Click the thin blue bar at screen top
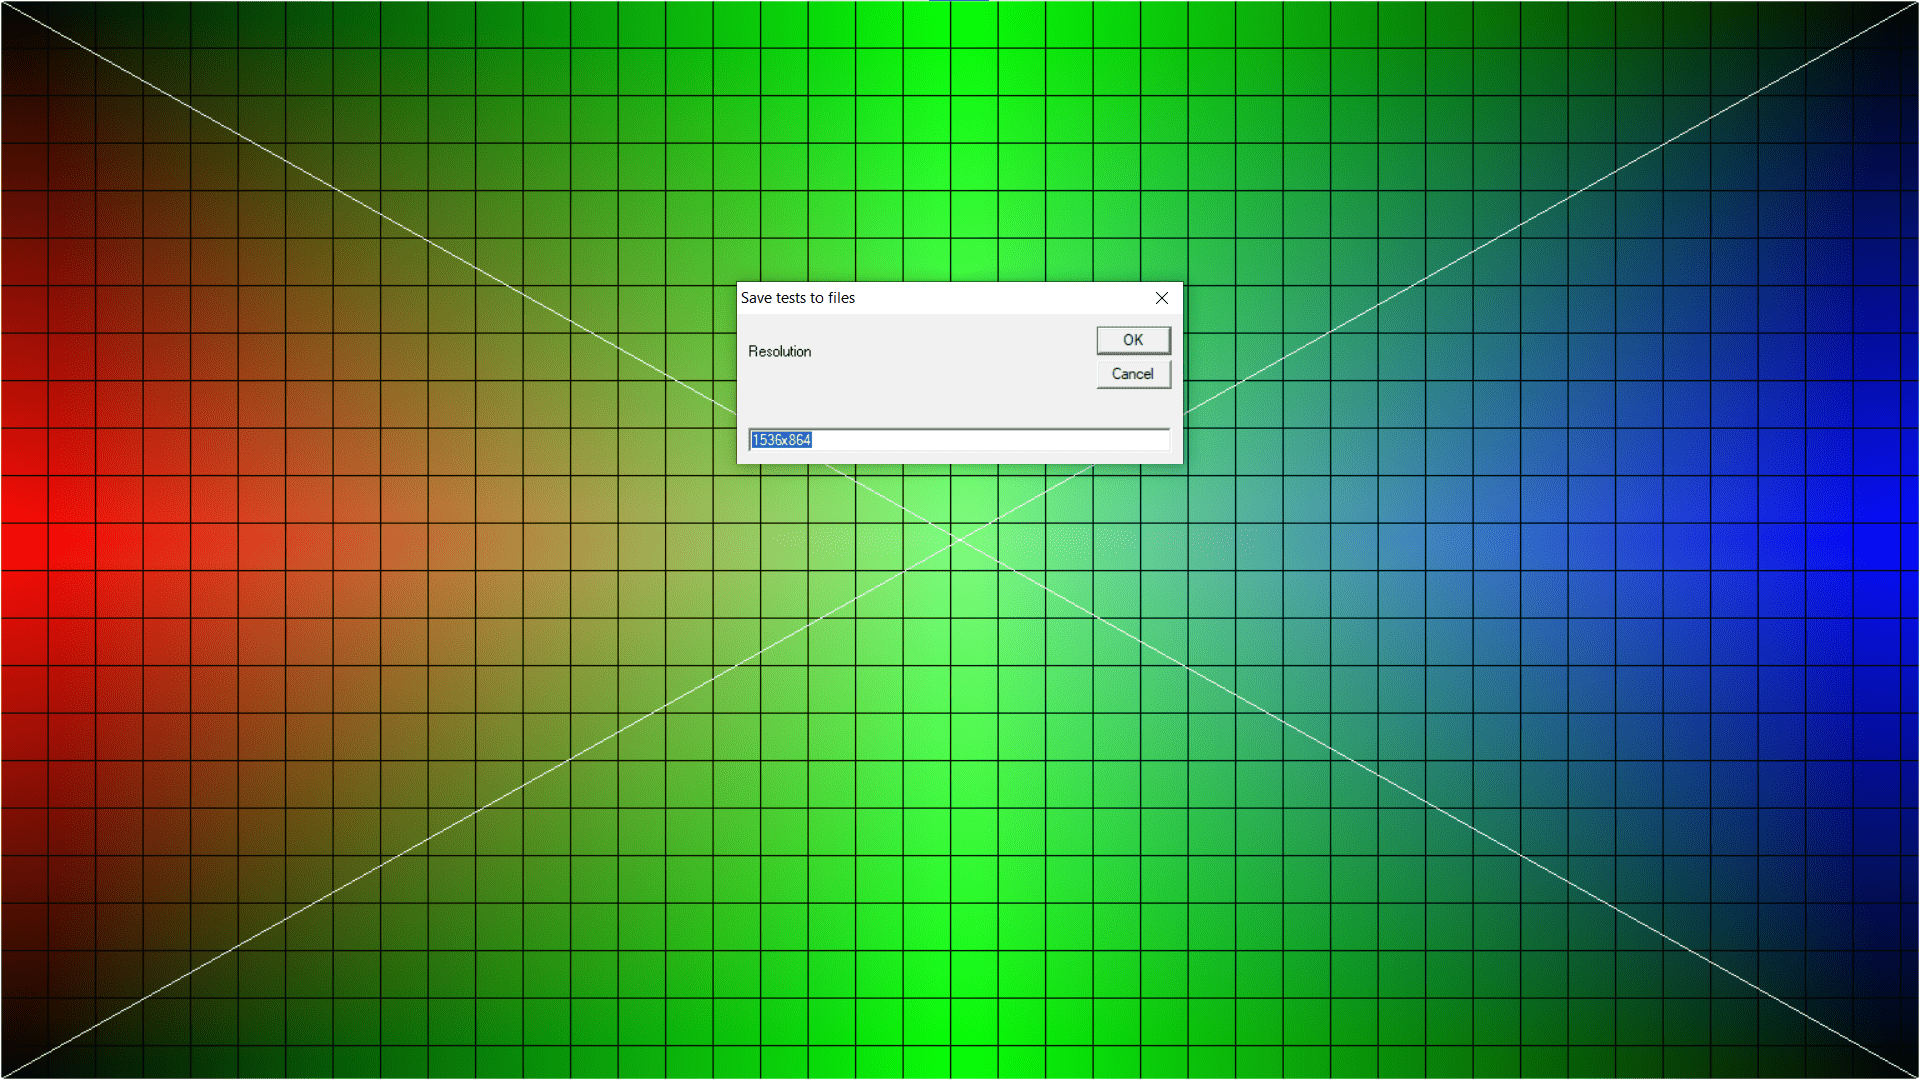1920x1080 pixels. tap(958, 1)
